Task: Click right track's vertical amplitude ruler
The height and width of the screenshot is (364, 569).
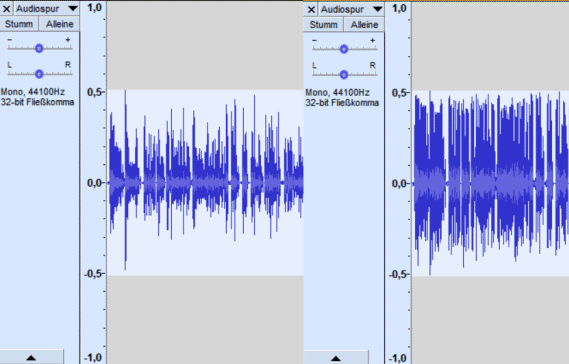Action: [x=398, y=183]
